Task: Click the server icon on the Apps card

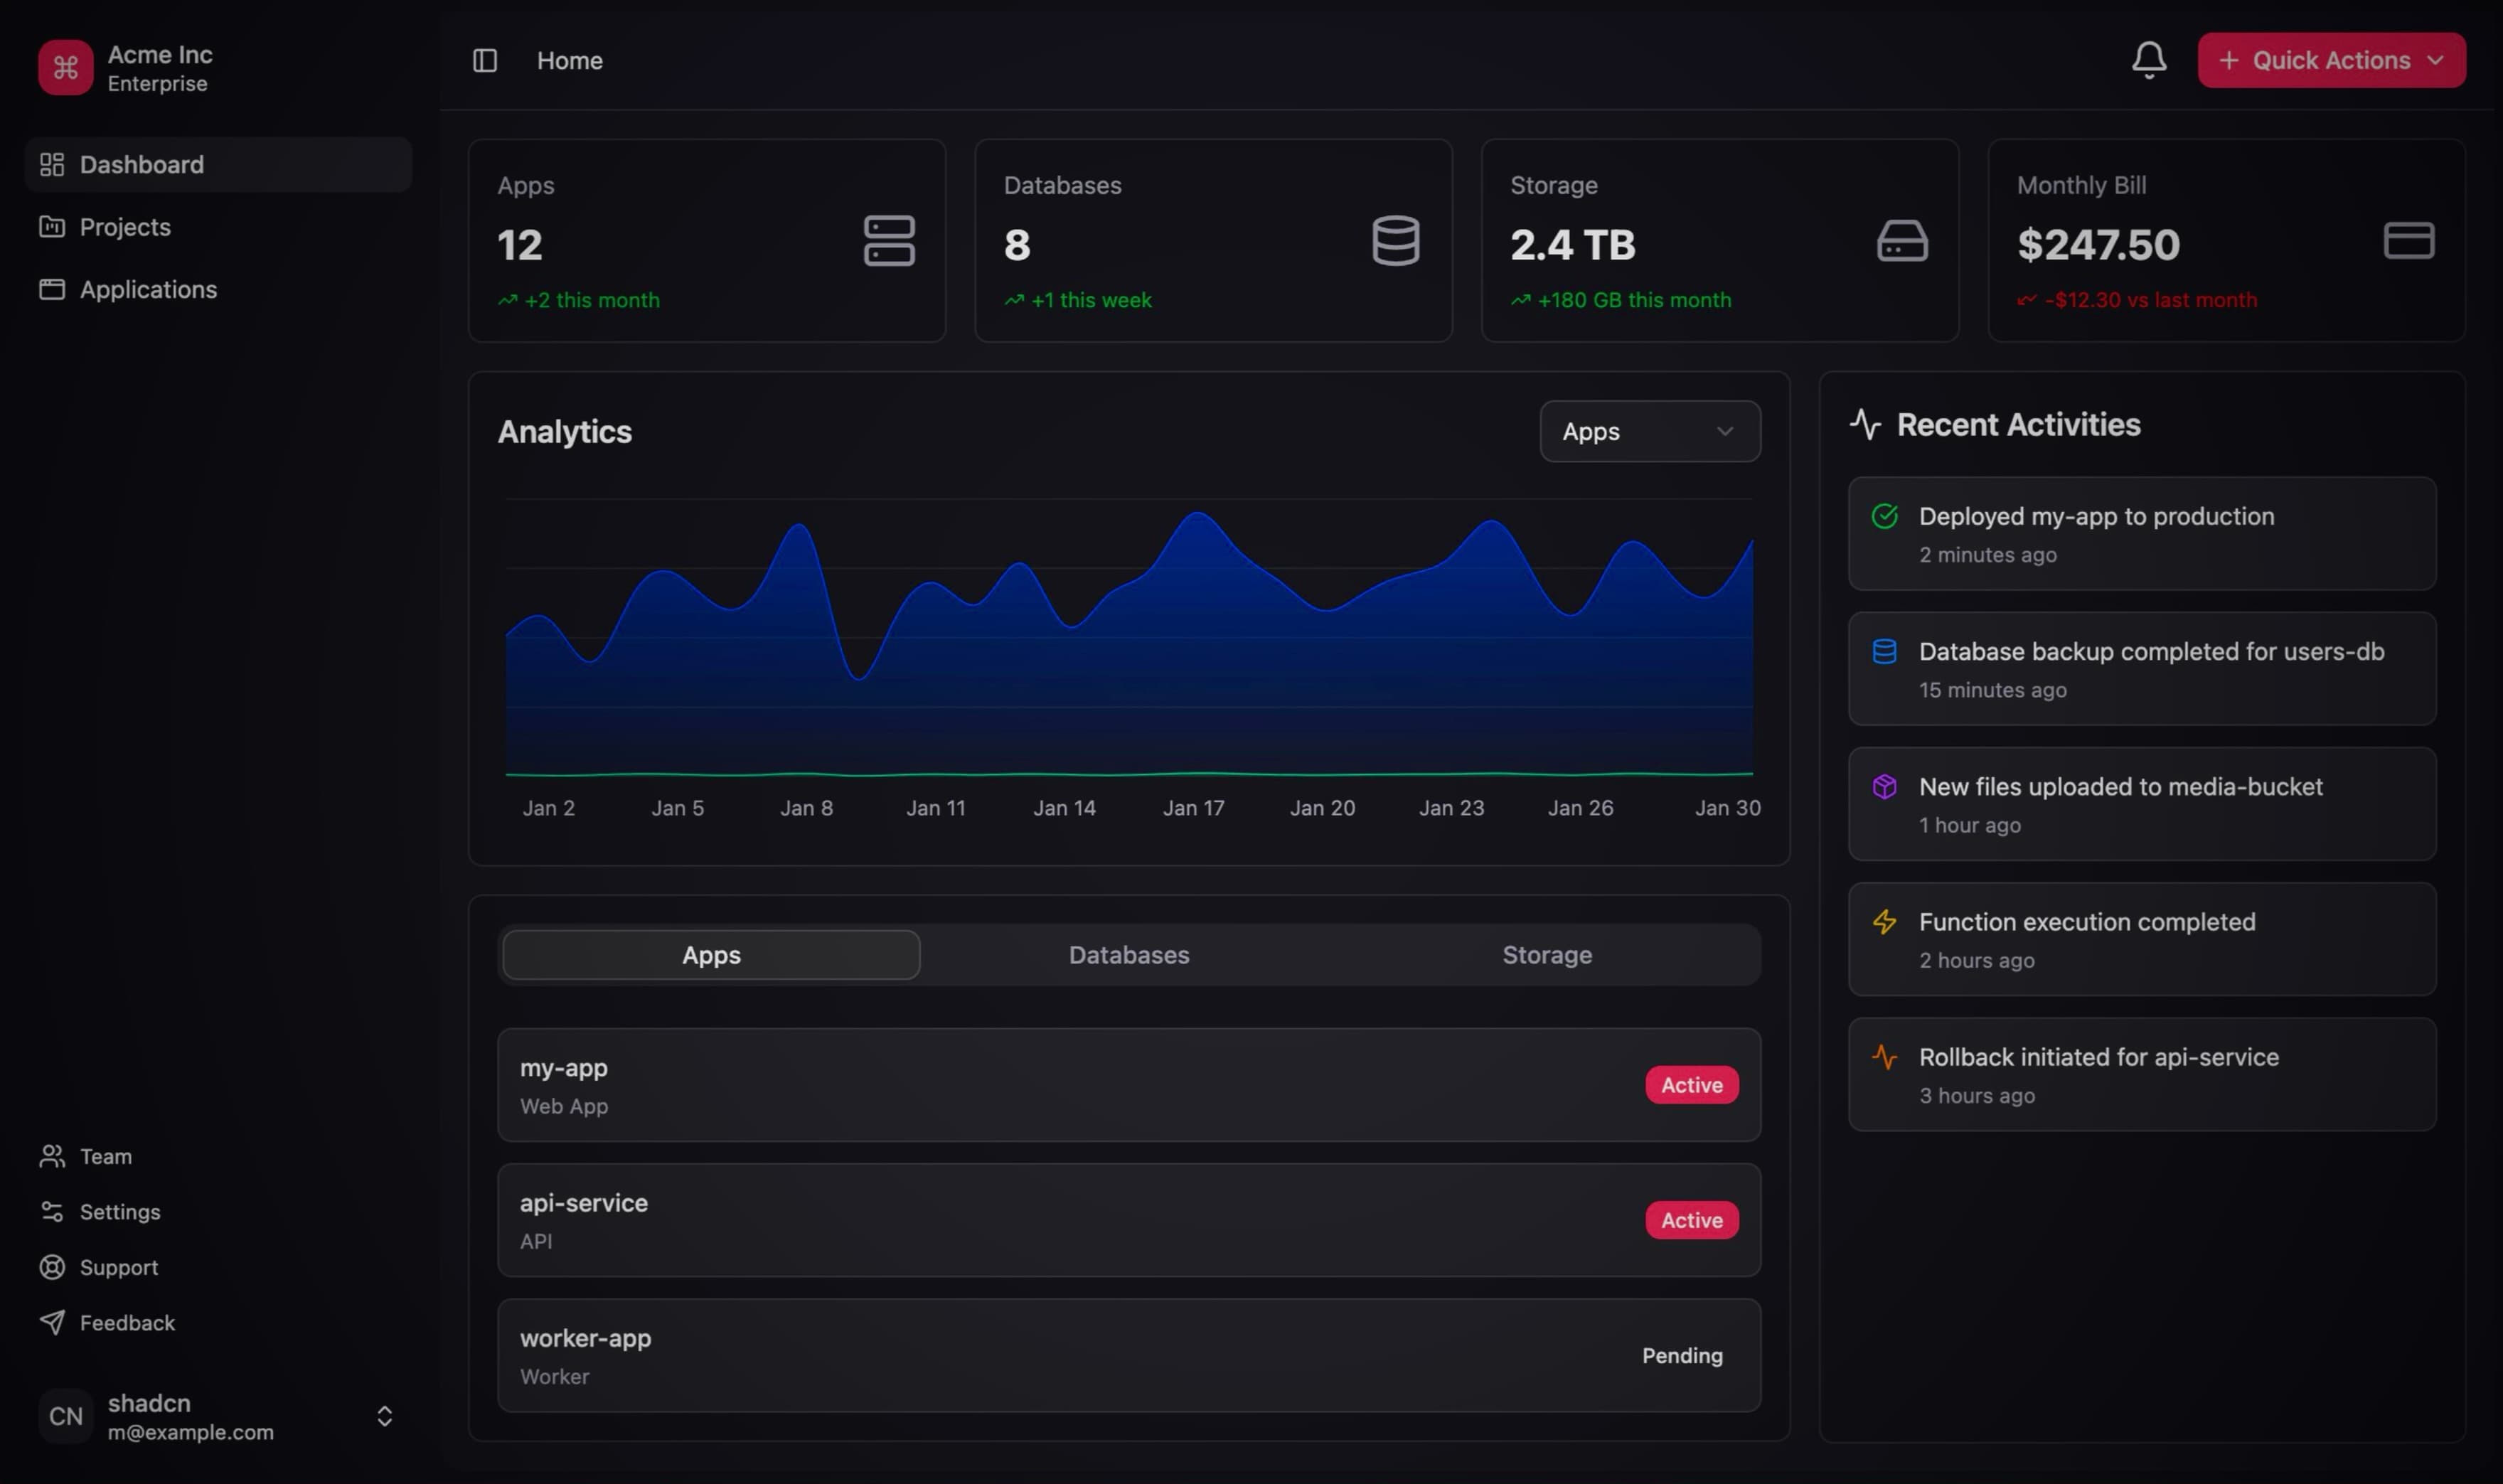Action: 889,240
